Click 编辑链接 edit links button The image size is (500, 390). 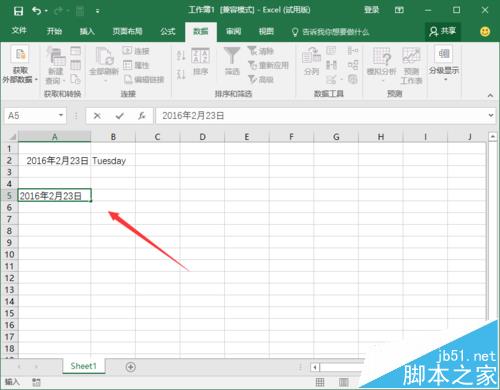coord(144,79)
